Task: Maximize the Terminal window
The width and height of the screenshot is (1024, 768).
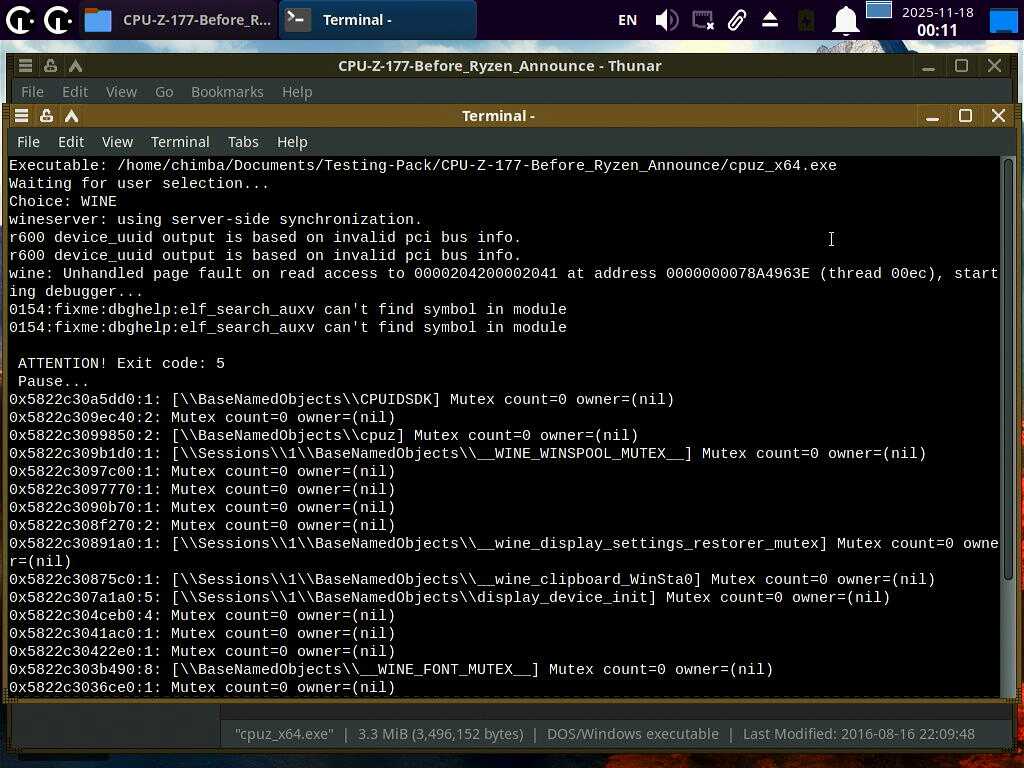Action: point(965,116)
